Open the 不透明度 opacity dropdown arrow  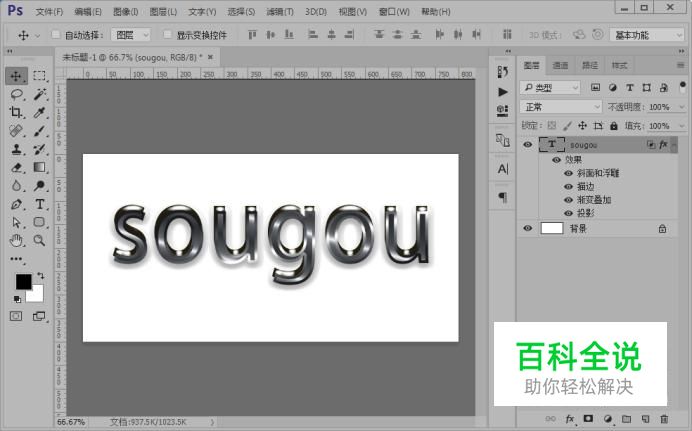681,107
